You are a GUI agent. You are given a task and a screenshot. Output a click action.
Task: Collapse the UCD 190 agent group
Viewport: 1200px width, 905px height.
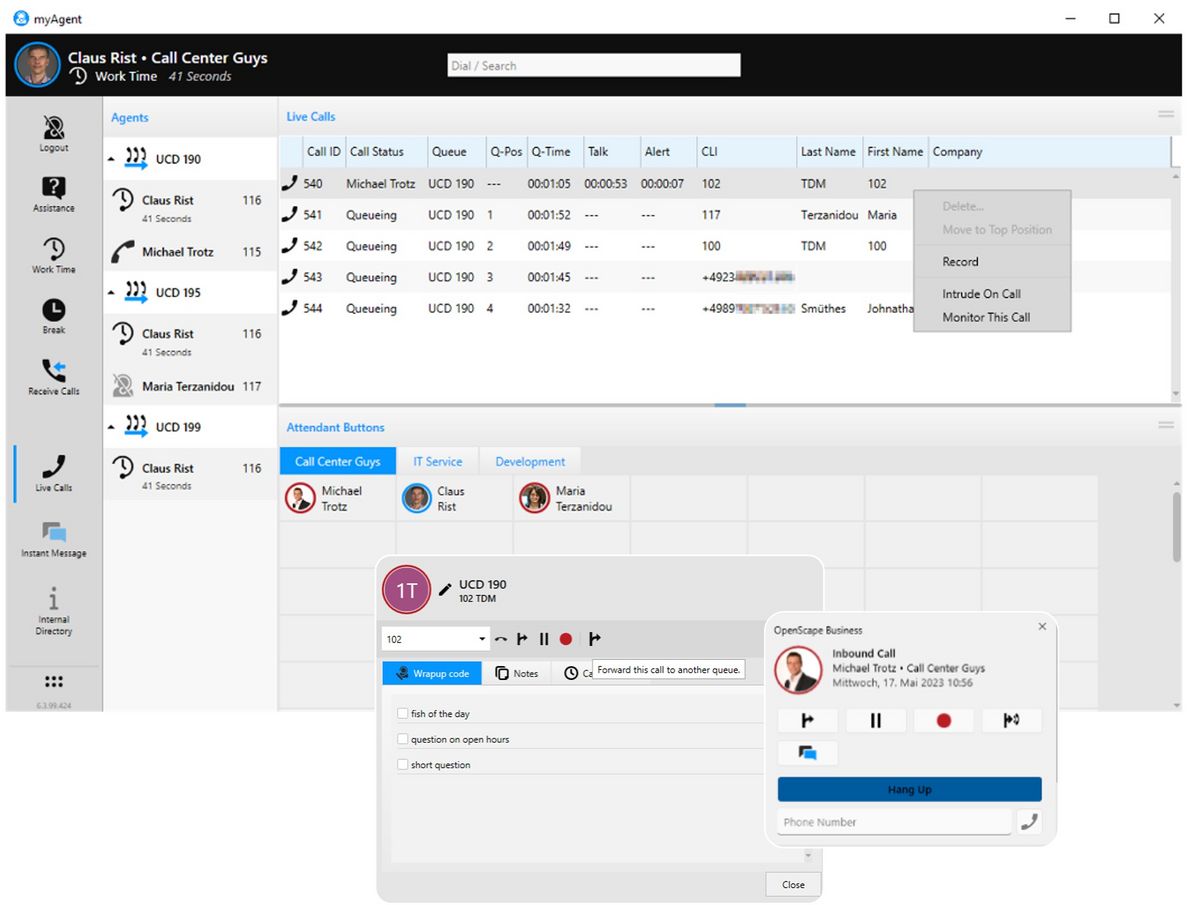(x=113, y=157)
